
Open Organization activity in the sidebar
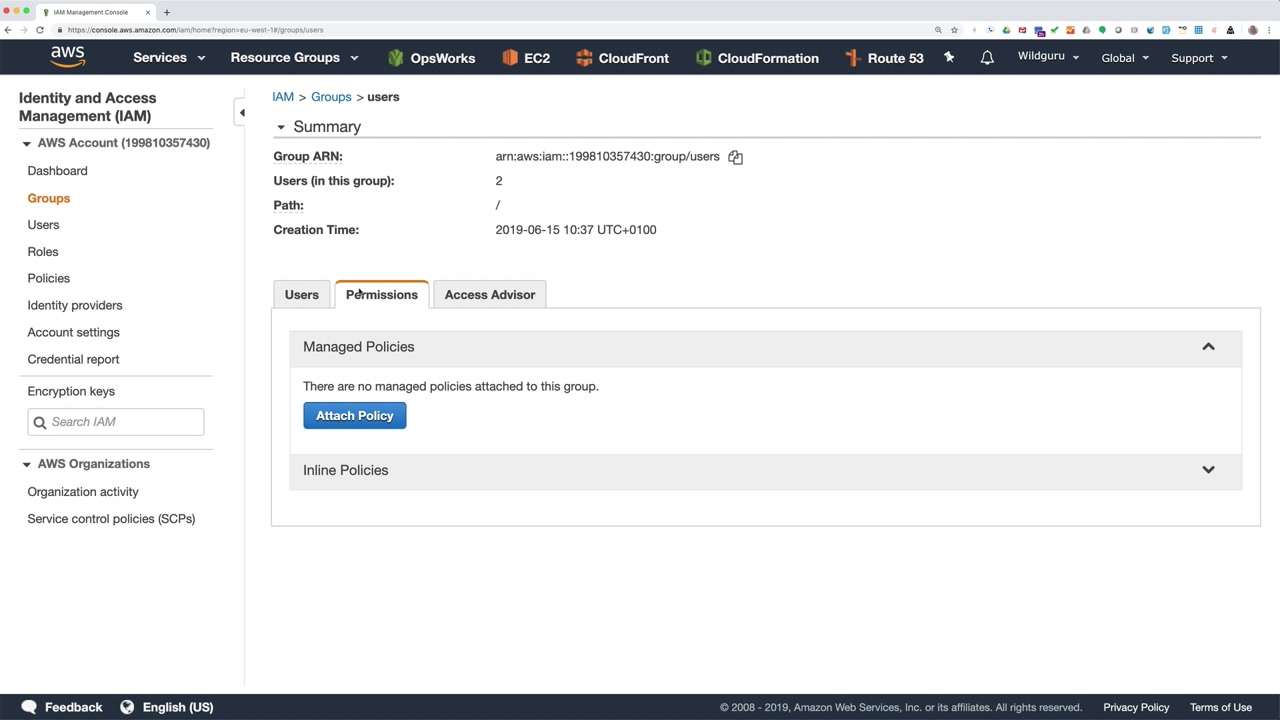(x=83, y=492)
